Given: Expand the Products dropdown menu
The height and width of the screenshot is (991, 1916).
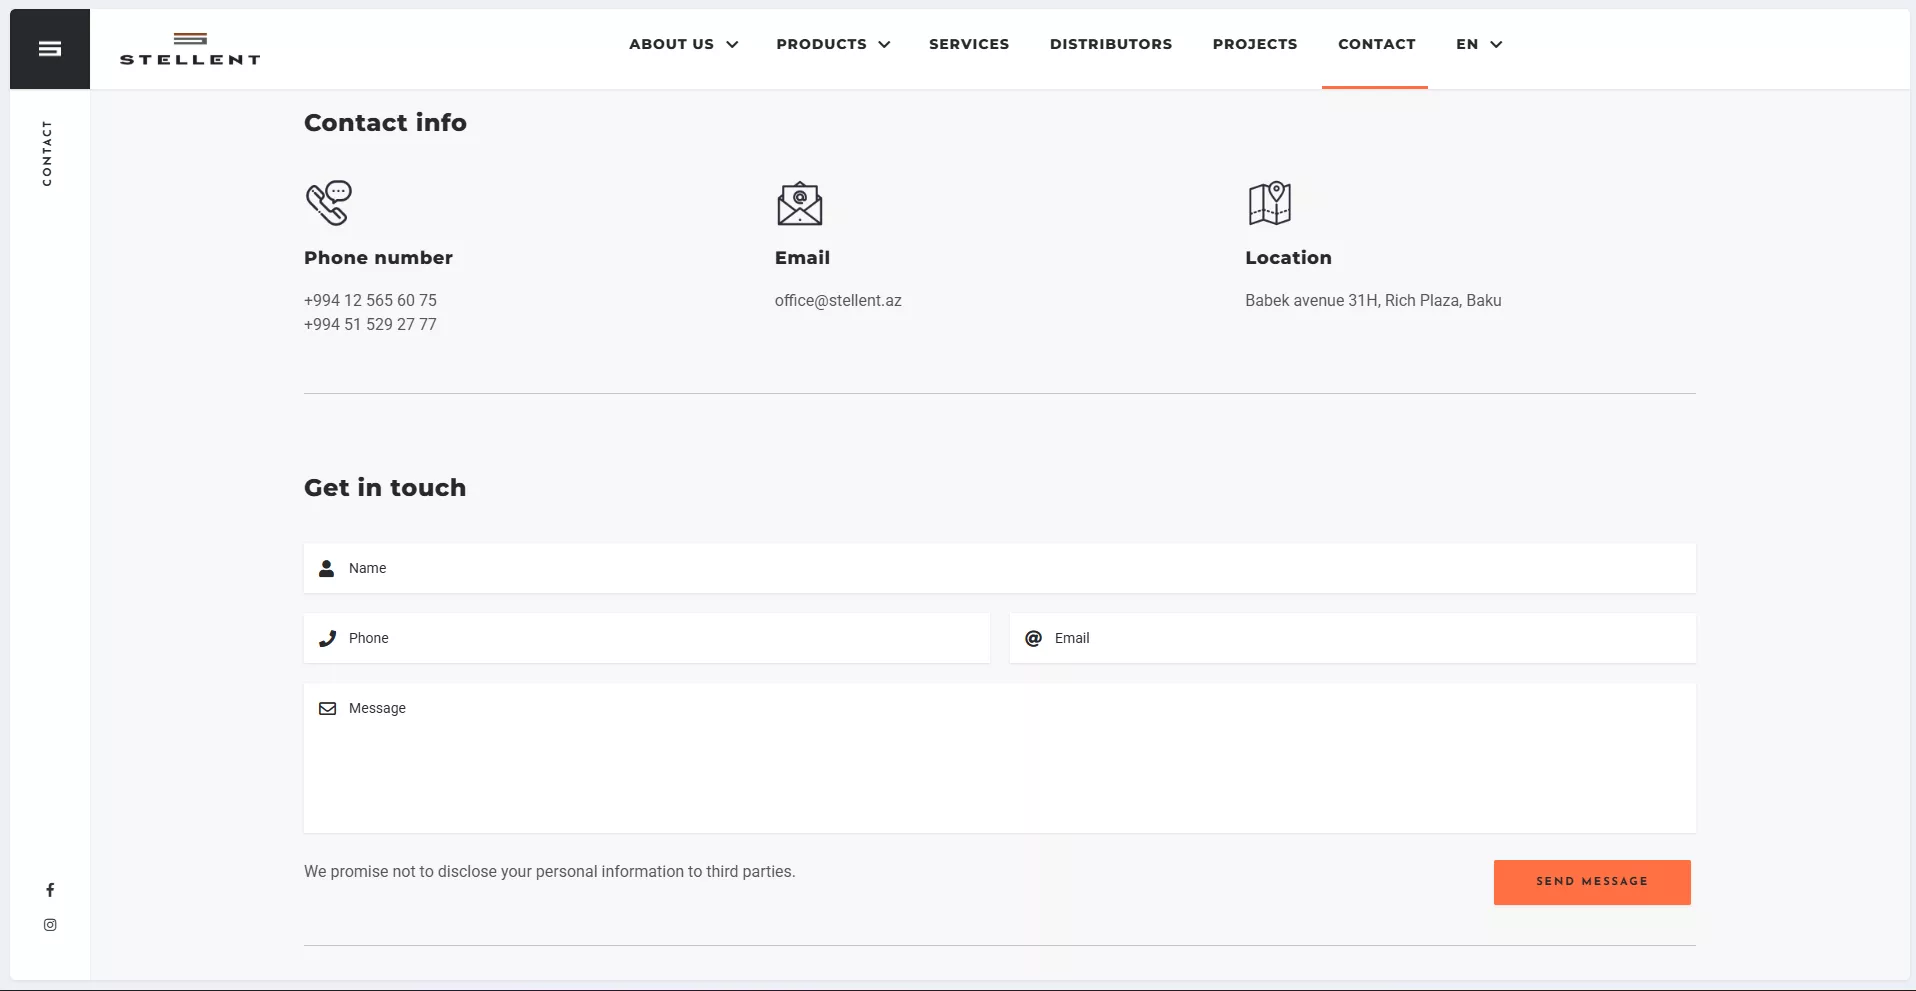Looking at the screenshot, I should (x=832, y=44).
